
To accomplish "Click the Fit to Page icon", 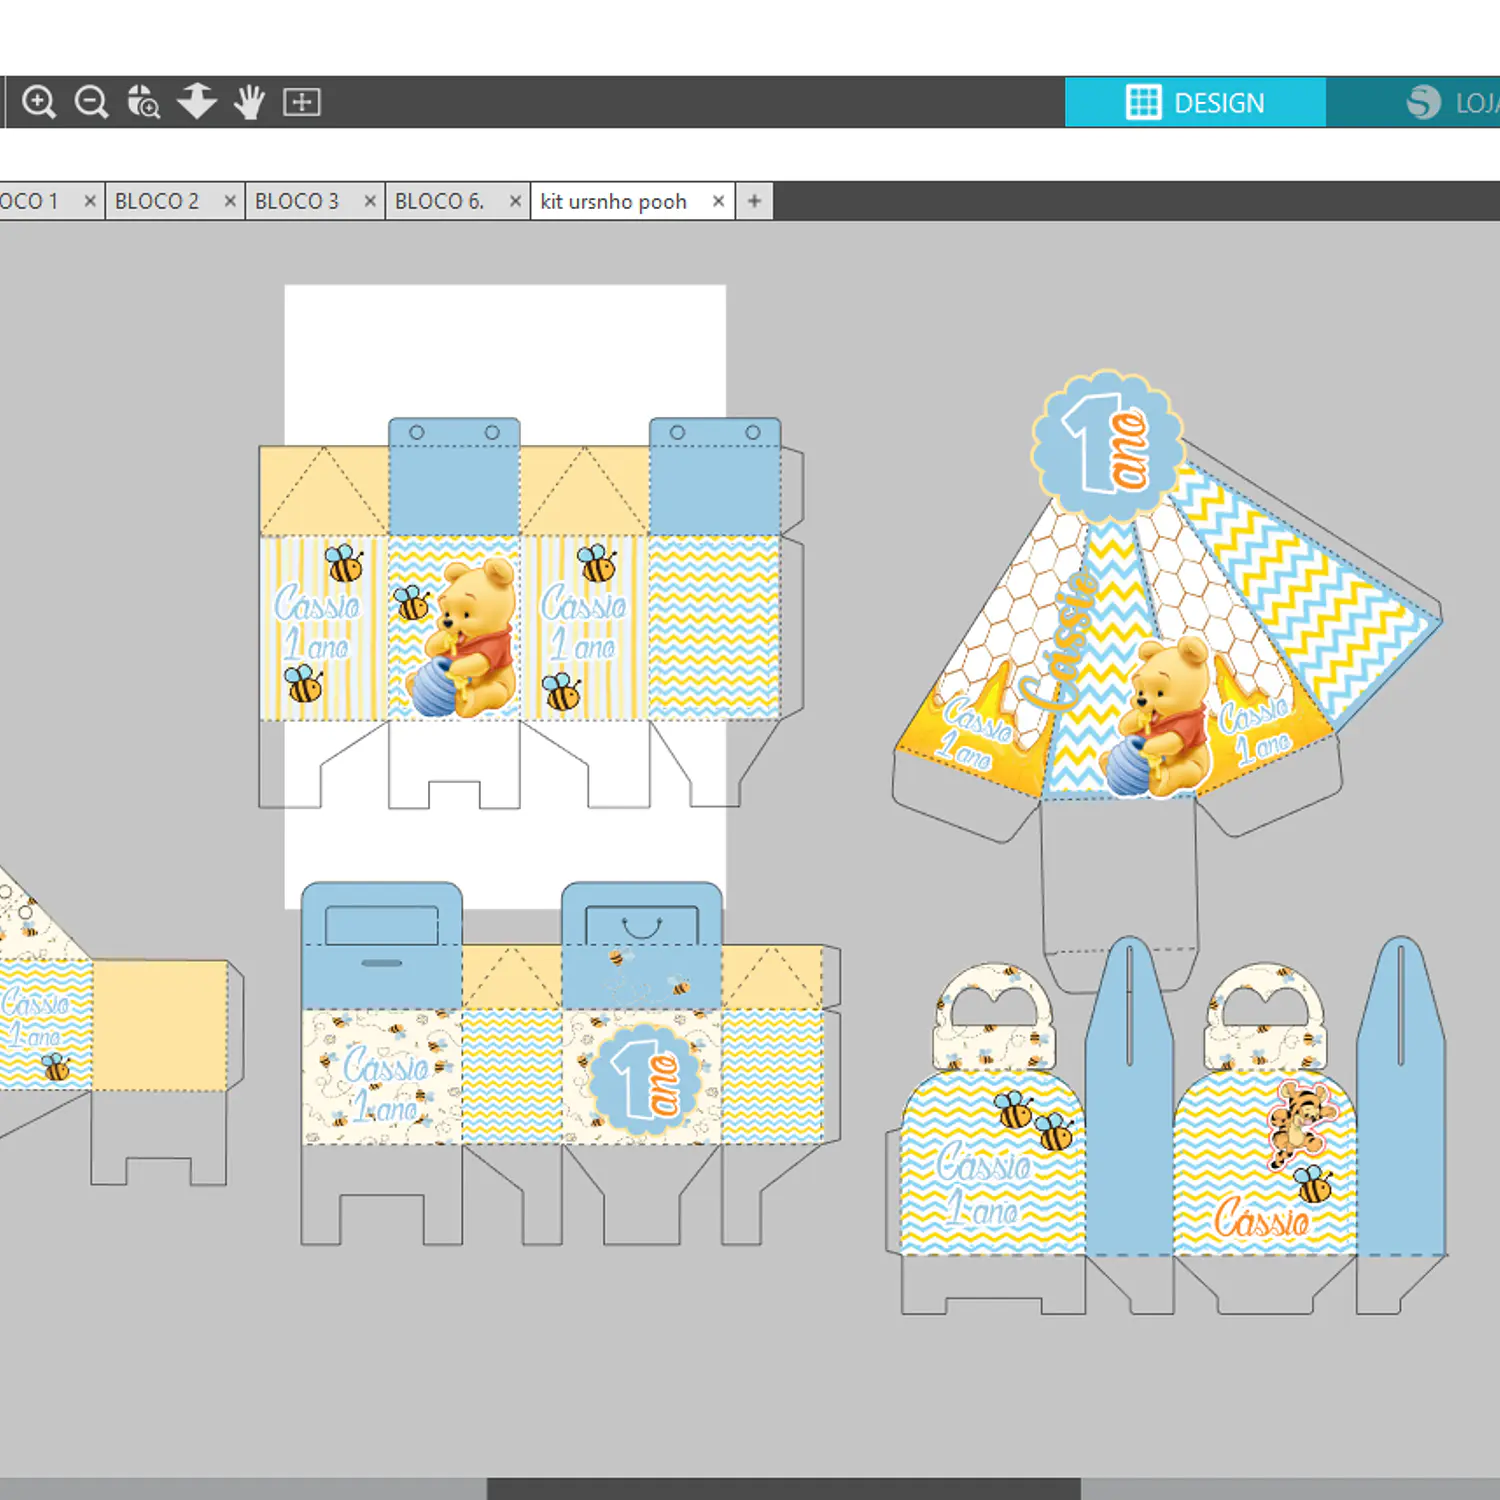I will click(301, 102).
